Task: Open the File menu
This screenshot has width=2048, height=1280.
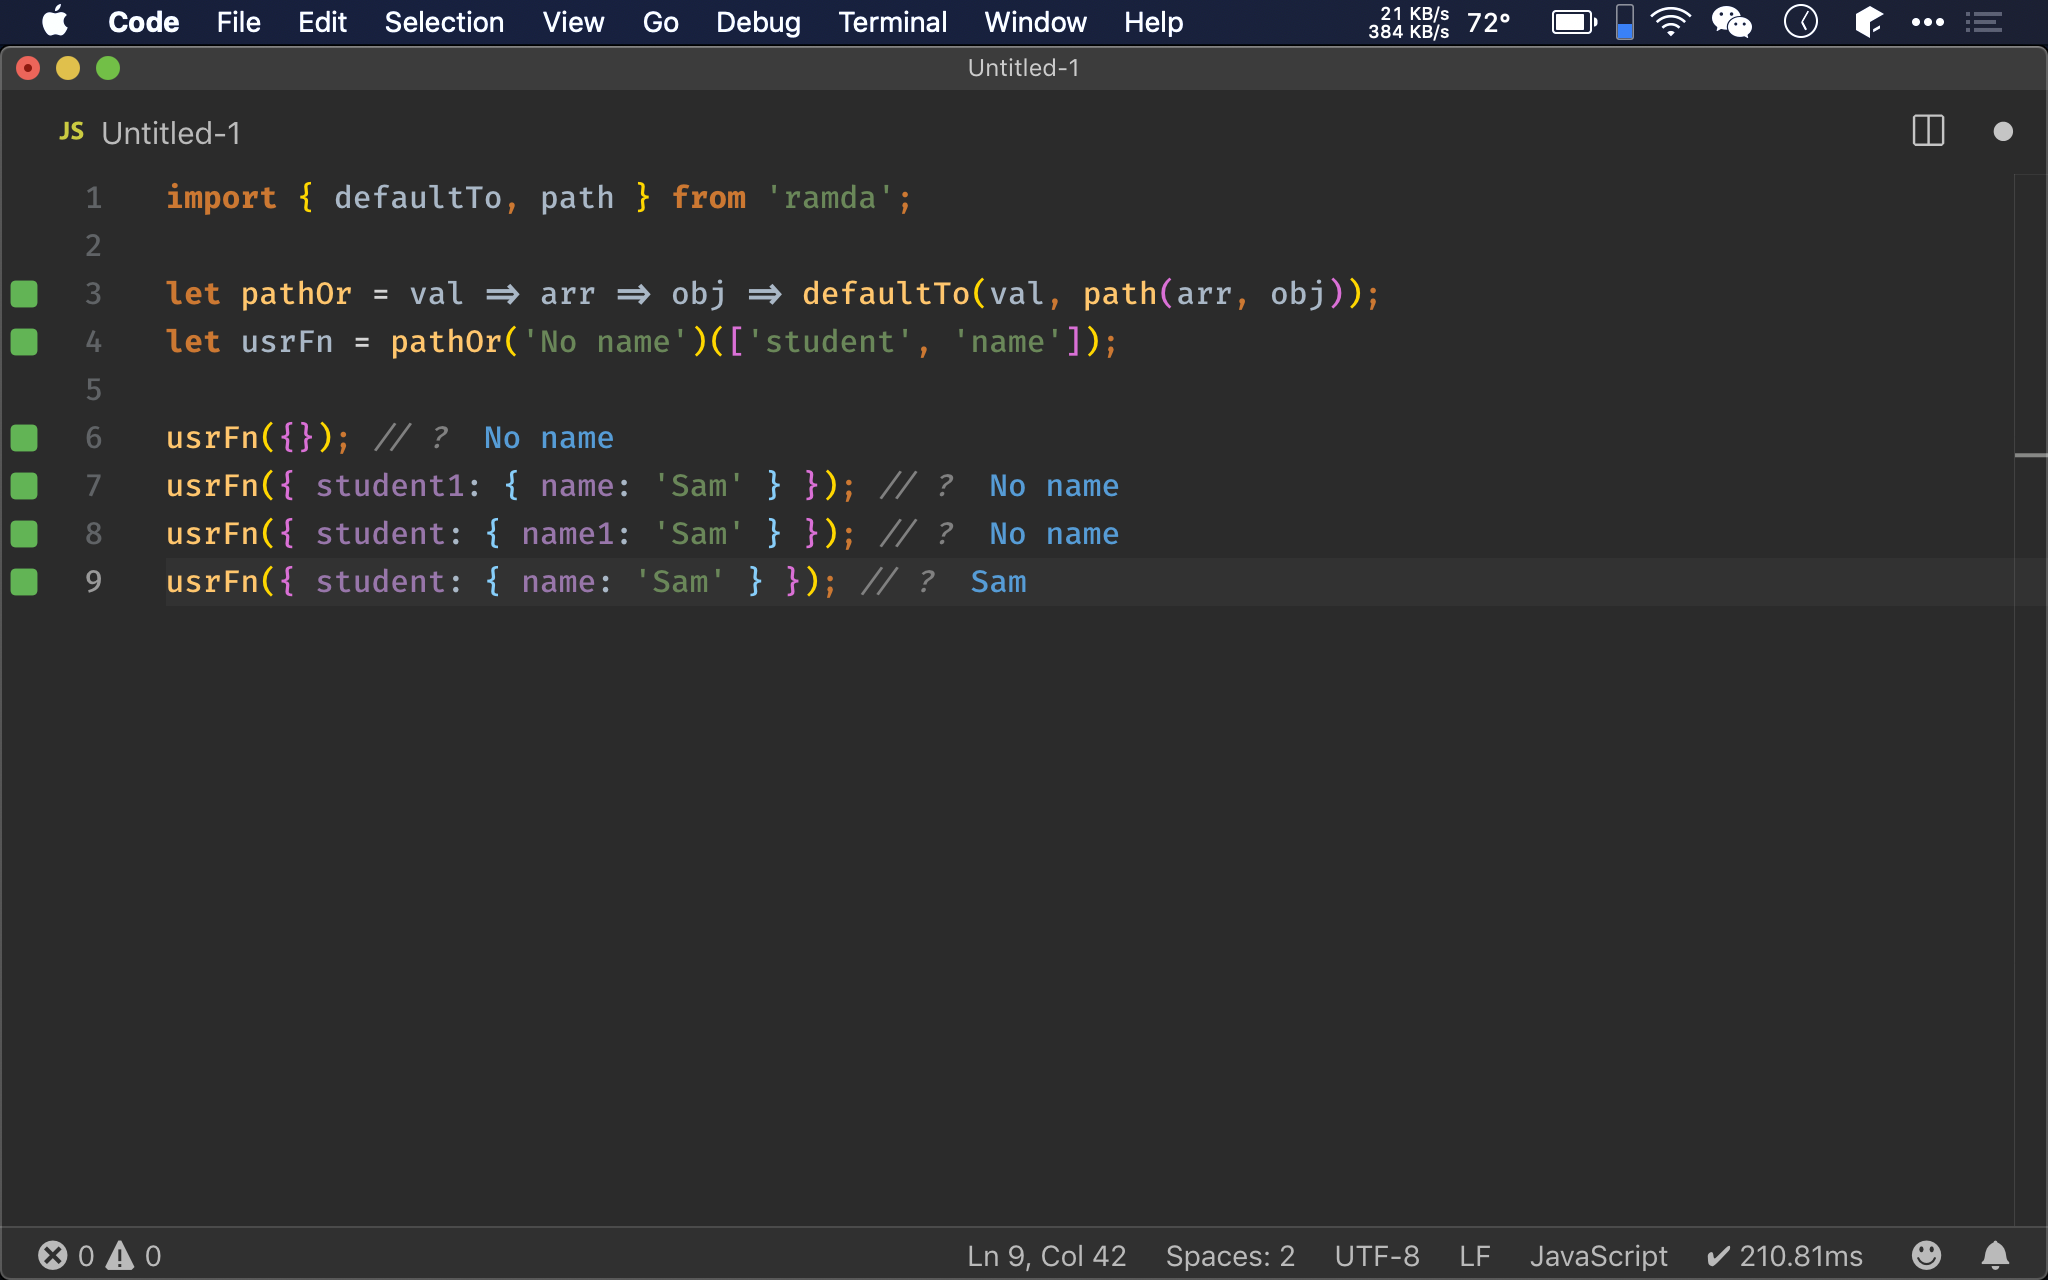Action: pyautogui.click(x=238, y=22)
